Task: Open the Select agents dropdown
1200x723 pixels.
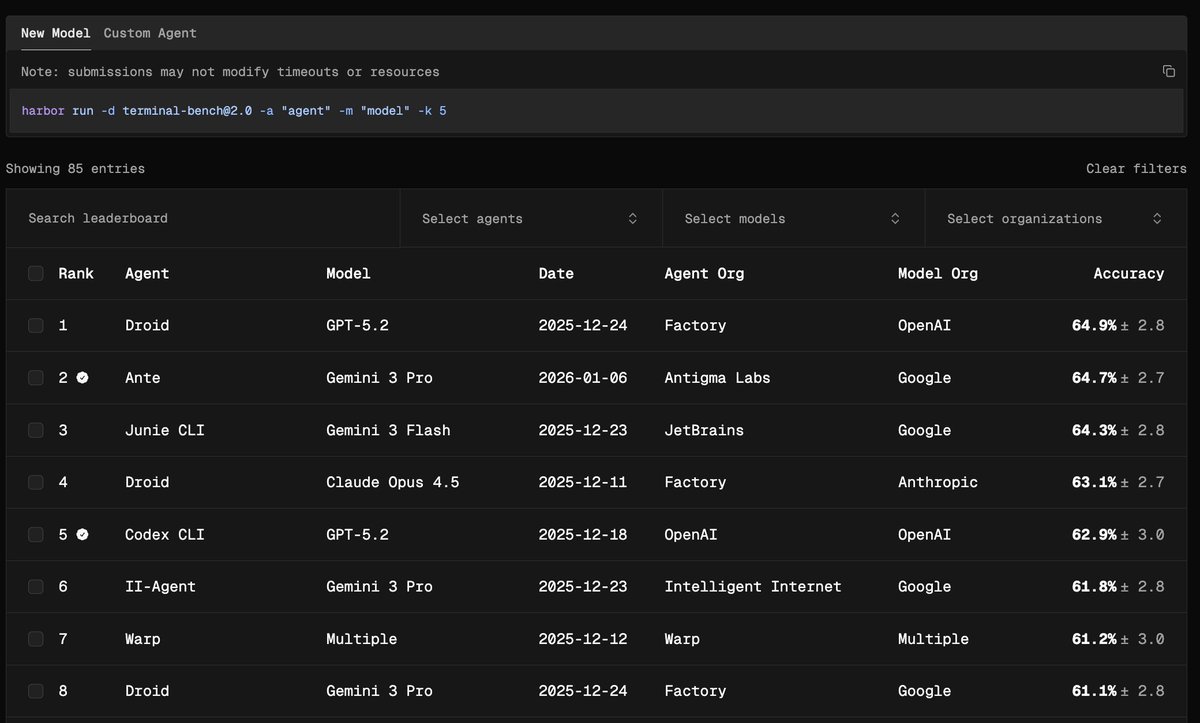Action: pos(531,218)
